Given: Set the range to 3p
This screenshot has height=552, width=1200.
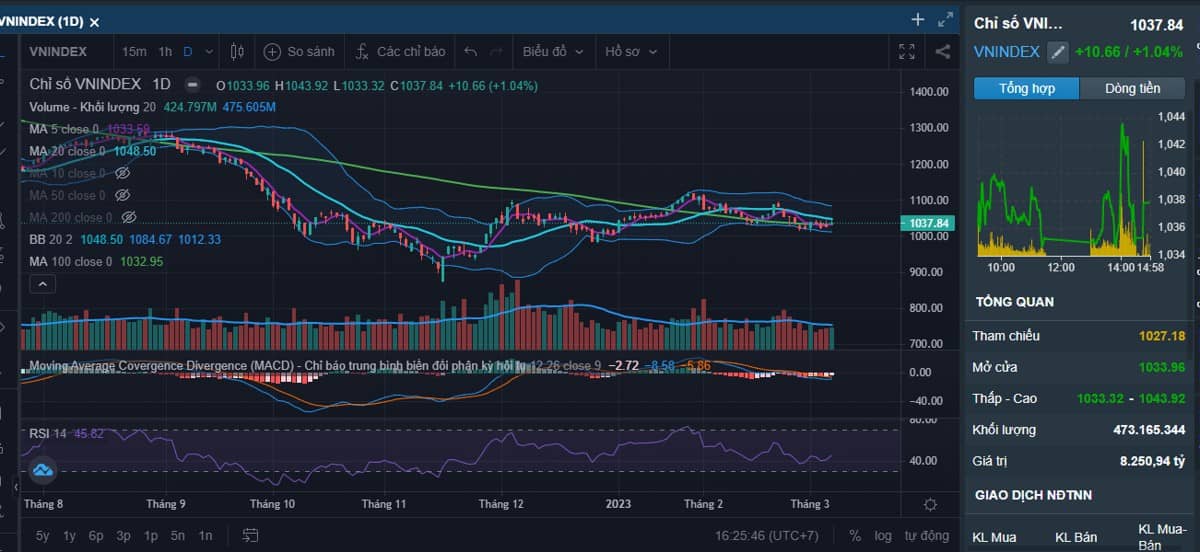Looking at the screenshot, I should 123,535.
